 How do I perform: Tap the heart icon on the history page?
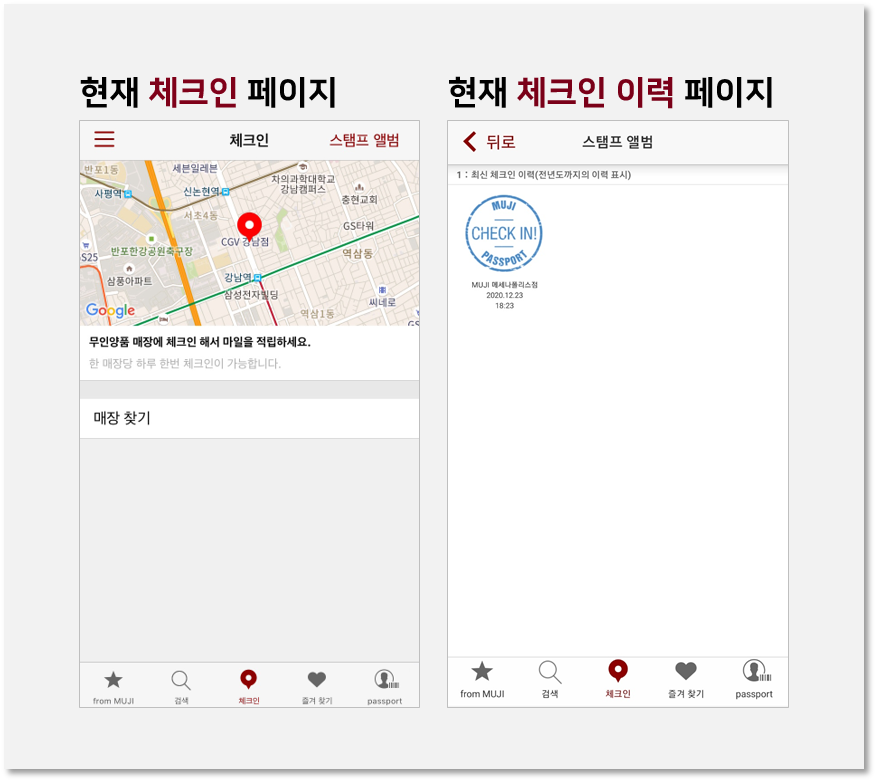click(x=685, y=679)
